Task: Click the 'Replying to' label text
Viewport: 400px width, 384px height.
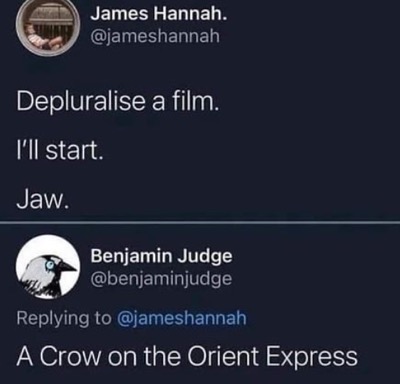Action: click(x=64, y=319)
